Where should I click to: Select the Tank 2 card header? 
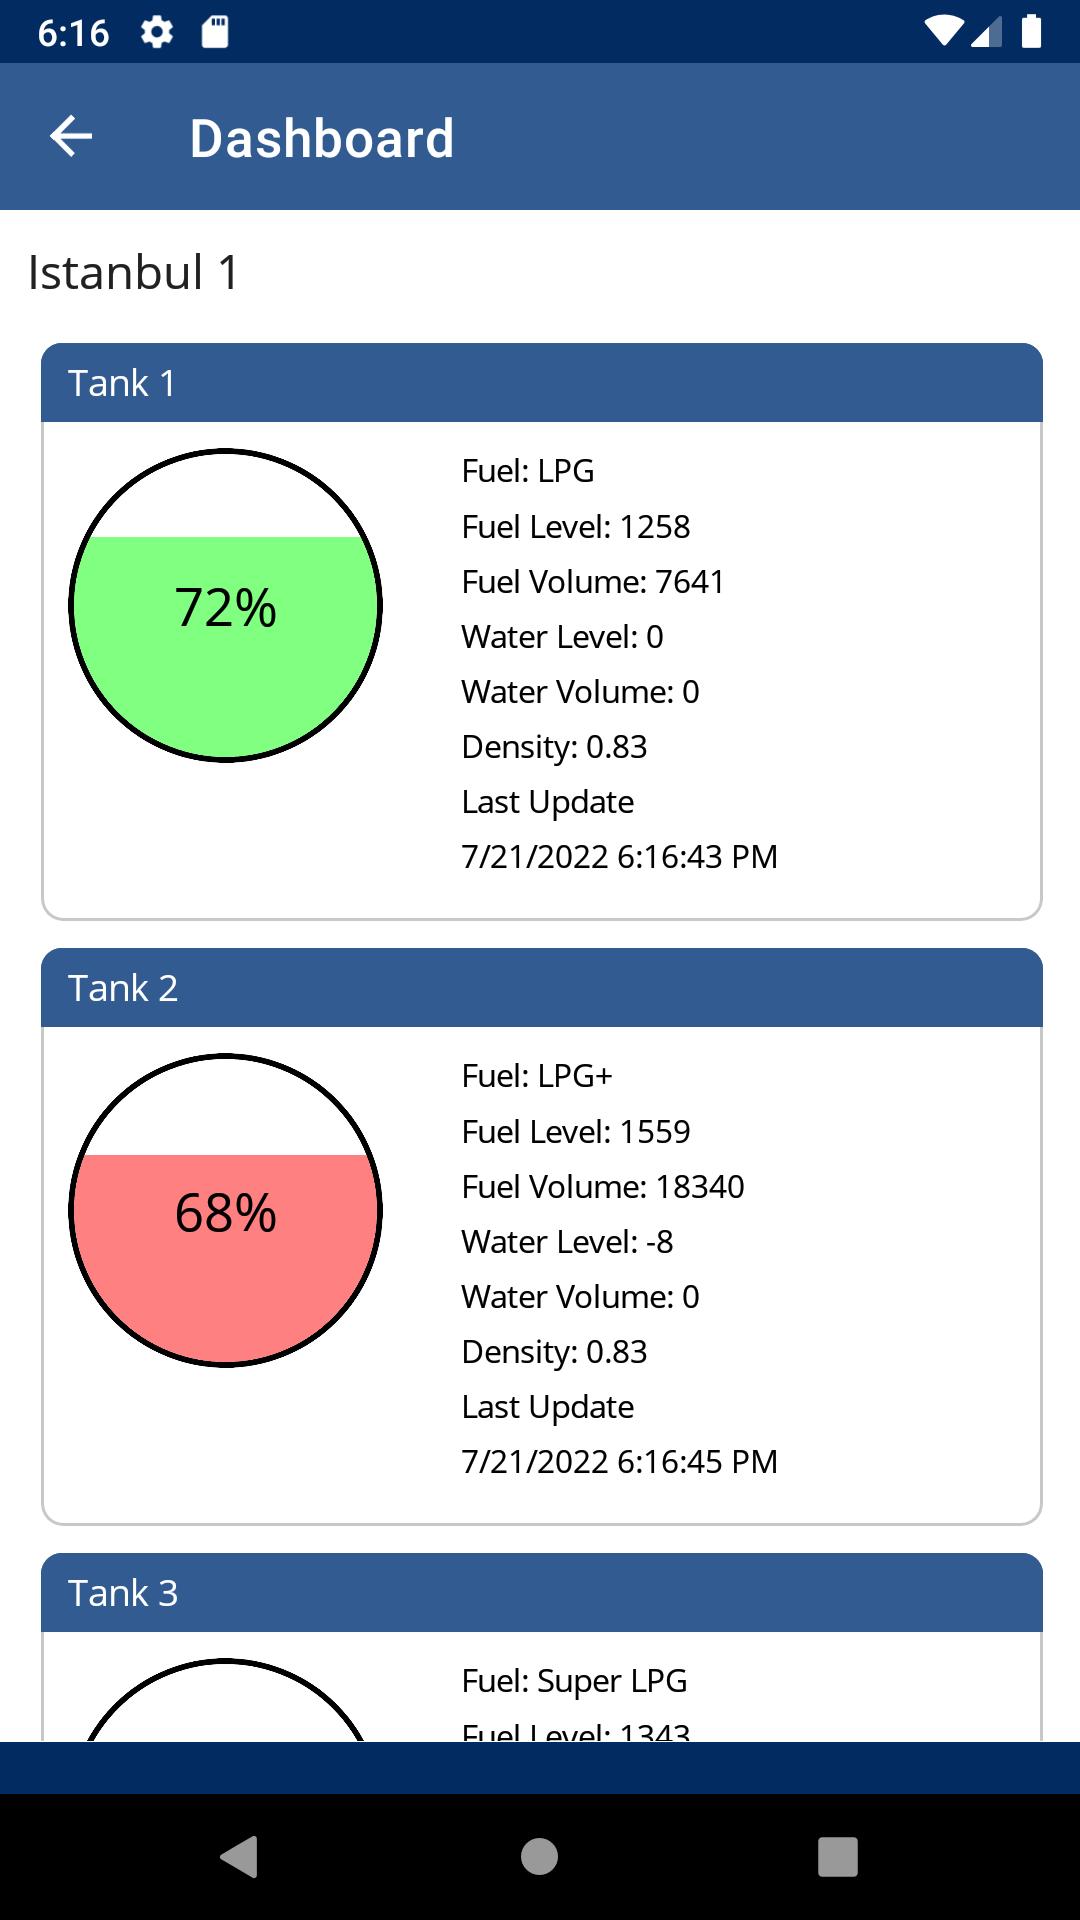tap(542, 988)
